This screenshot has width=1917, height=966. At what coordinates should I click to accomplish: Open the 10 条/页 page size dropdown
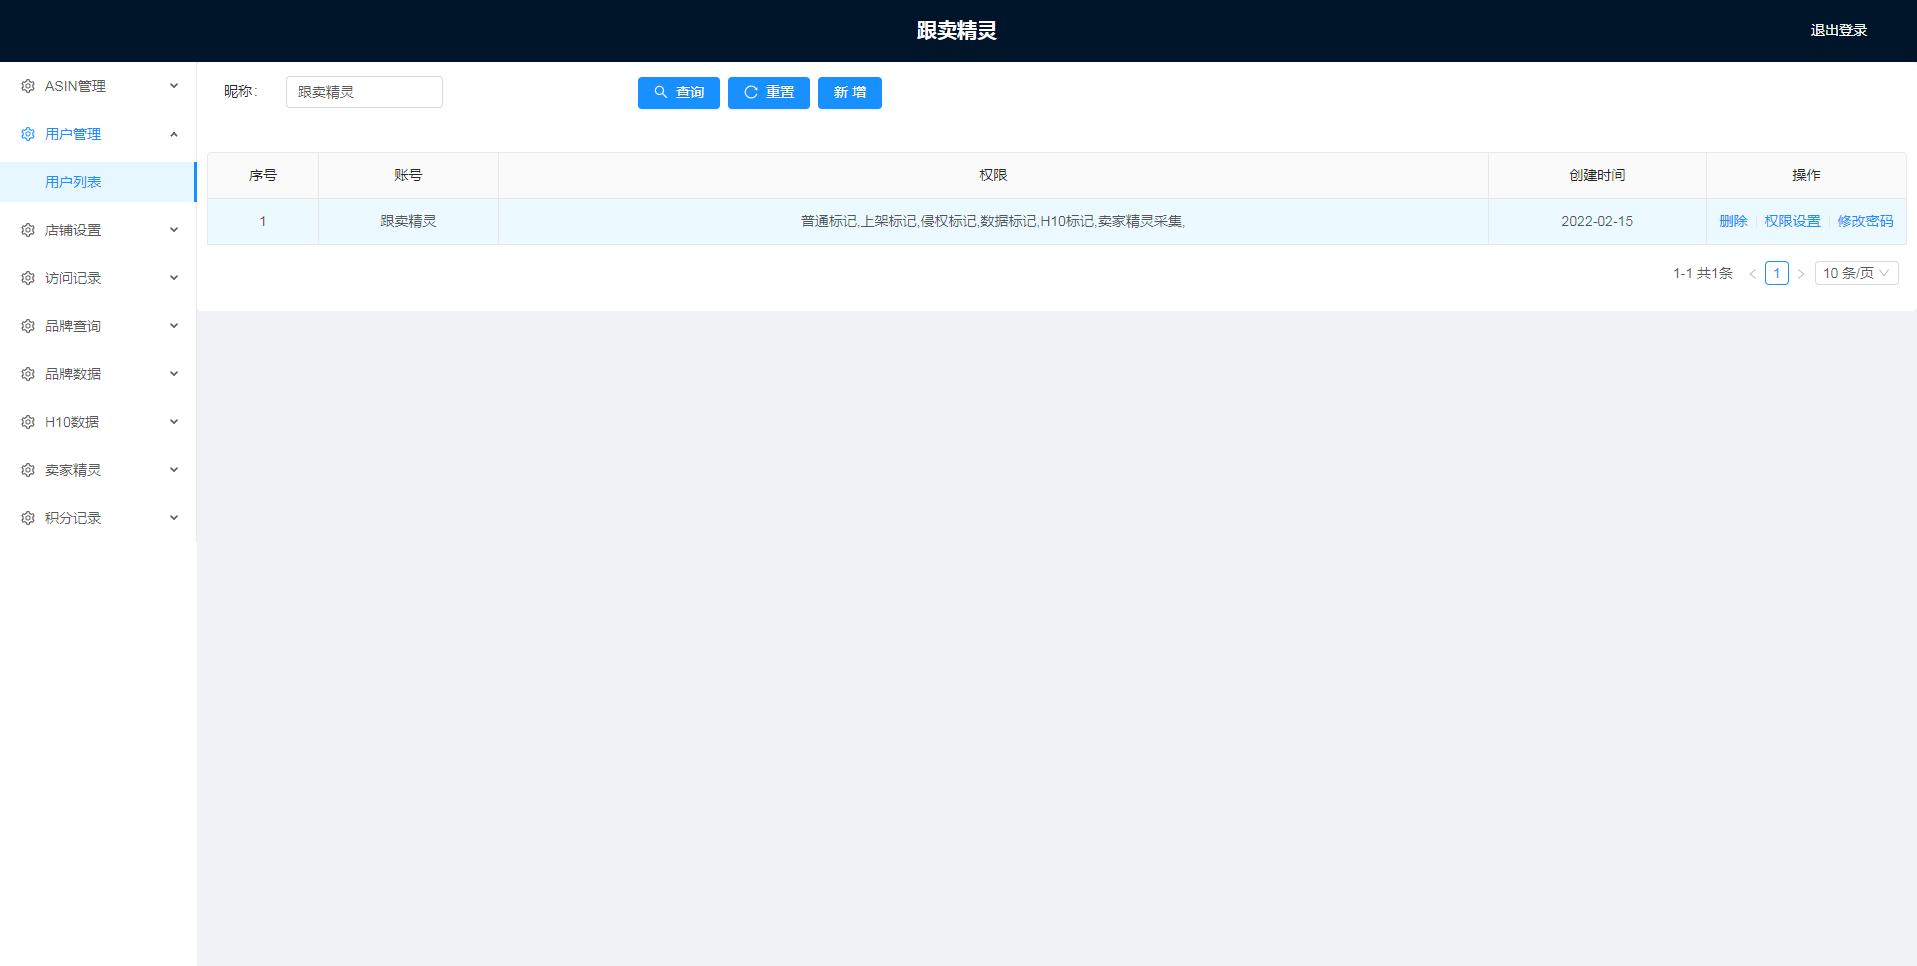[1856, 273]
